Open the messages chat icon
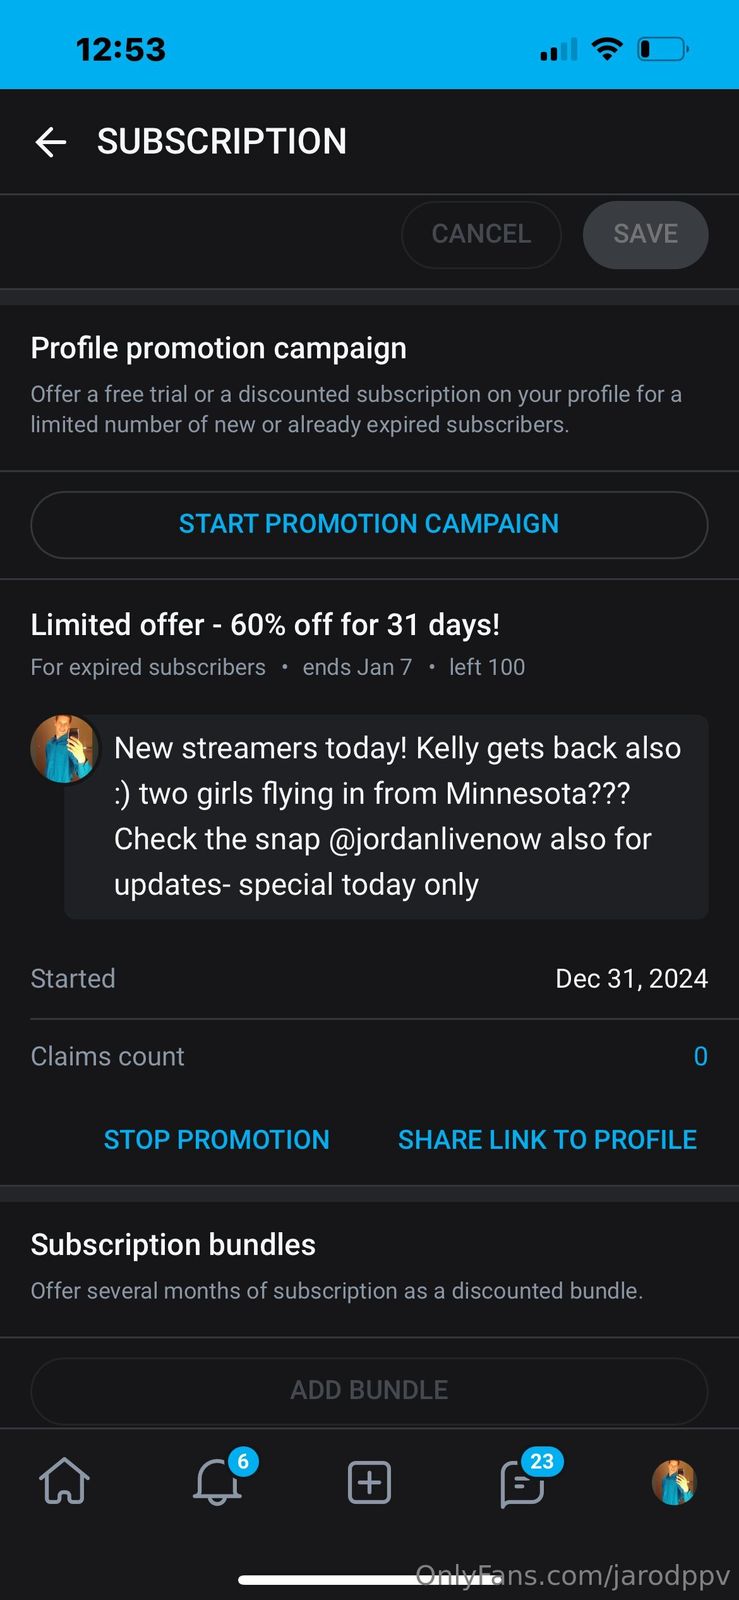This screenshot has height=1600, width=739. (522, 1482)
